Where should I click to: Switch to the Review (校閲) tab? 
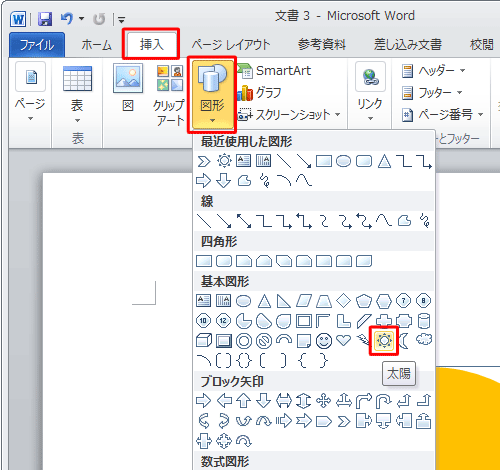tap(482, 45)
